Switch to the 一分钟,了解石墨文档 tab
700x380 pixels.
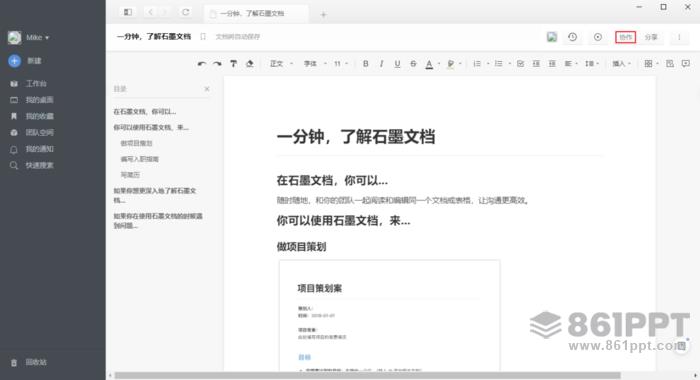tap(256, 13)
